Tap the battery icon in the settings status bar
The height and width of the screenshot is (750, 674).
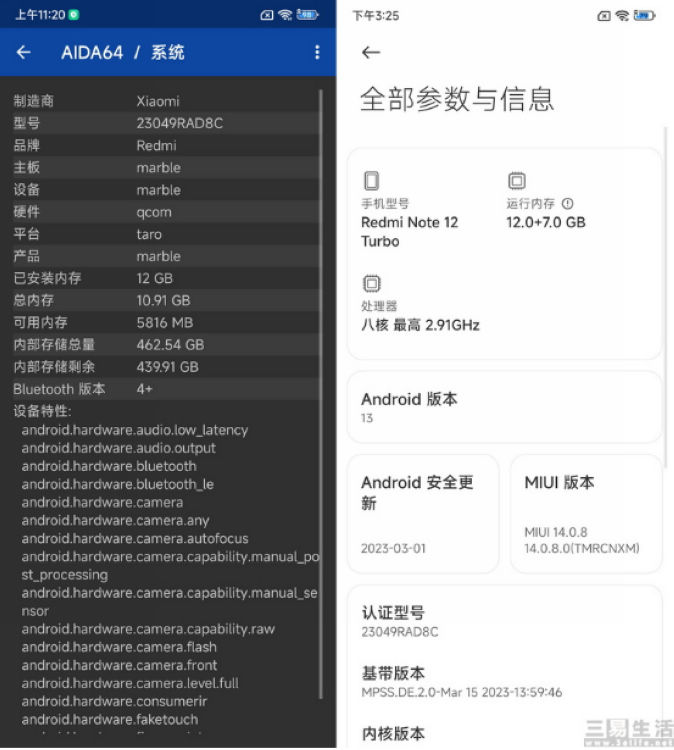click(x=644, y=16)
